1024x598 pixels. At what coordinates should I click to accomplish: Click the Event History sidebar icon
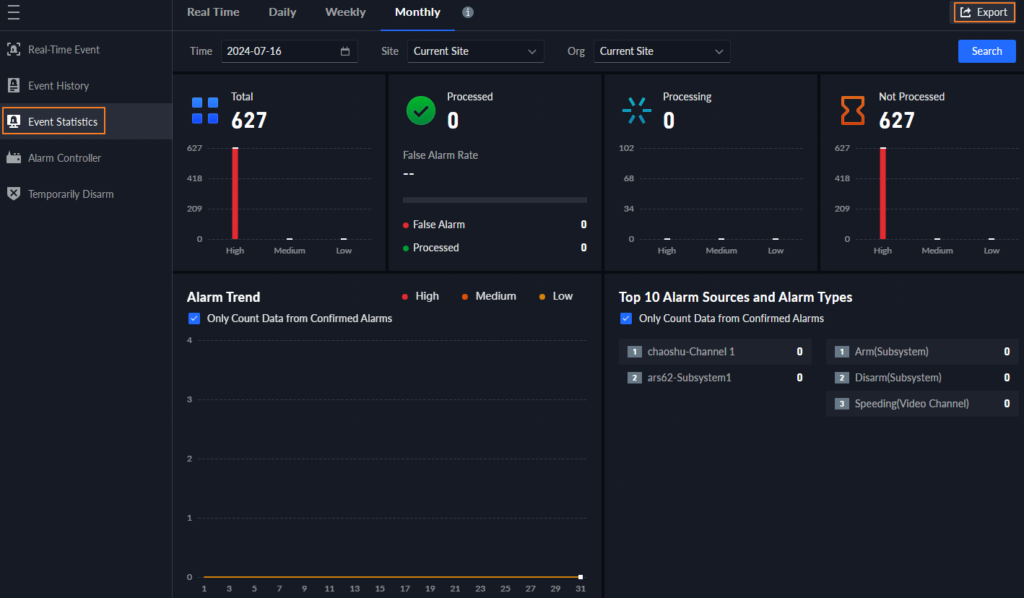[x=14, y=86]
